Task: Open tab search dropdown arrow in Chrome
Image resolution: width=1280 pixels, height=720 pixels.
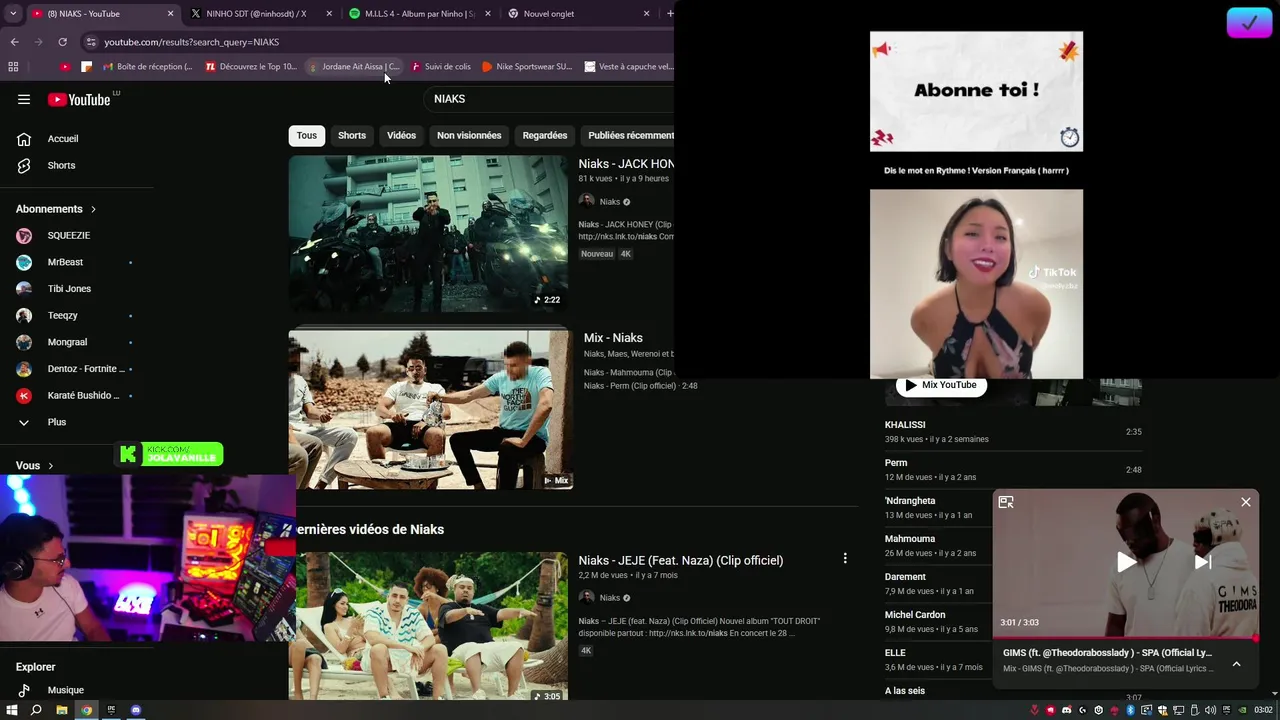Action: click(x=12, y=14)
